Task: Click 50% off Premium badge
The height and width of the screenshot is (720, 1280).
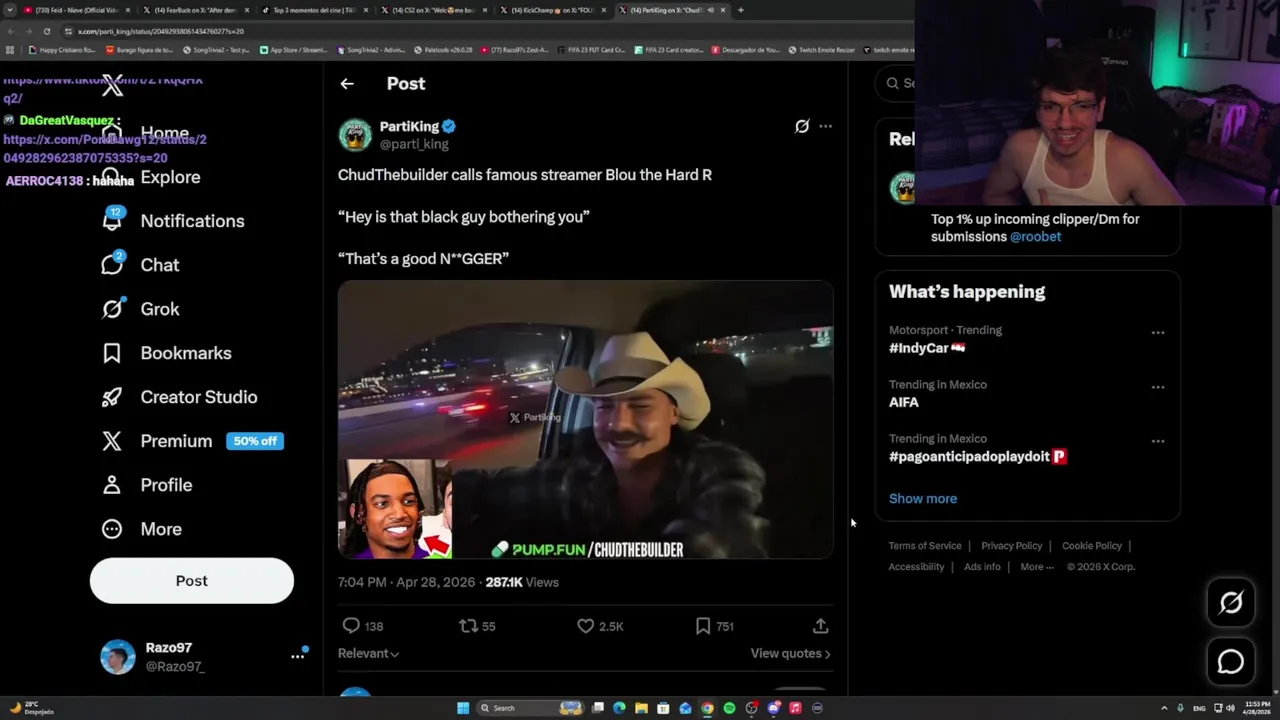Action: point(255,441)
